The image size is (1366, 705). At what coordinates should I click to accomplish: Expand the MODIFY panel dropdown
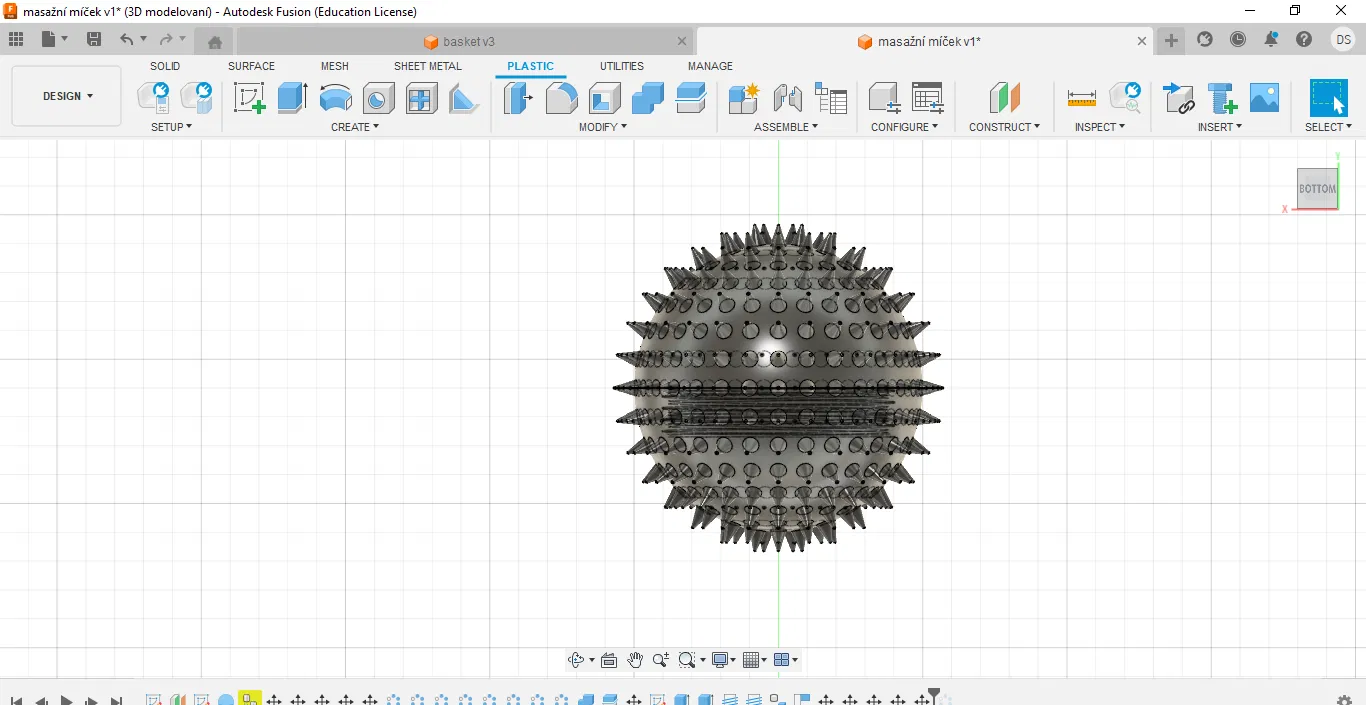(x=603, y=127)
